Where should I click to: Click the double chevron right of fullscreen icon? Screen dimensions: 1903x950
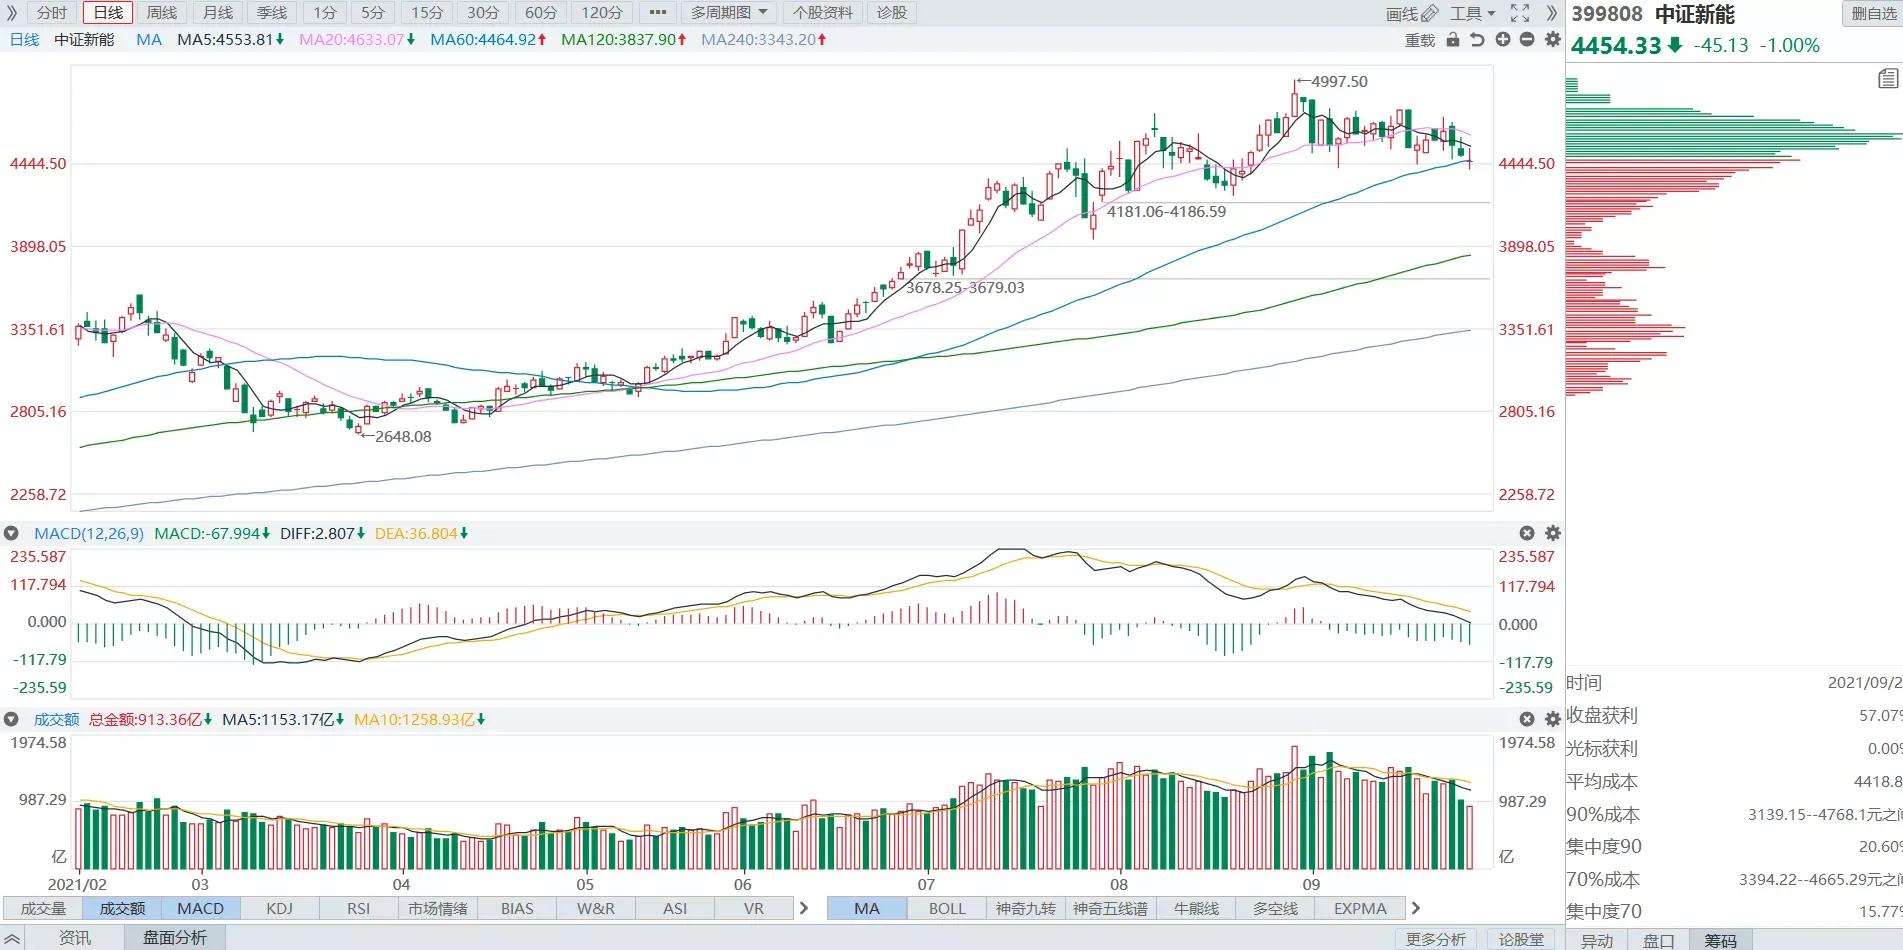click(x=1552, y=13)
